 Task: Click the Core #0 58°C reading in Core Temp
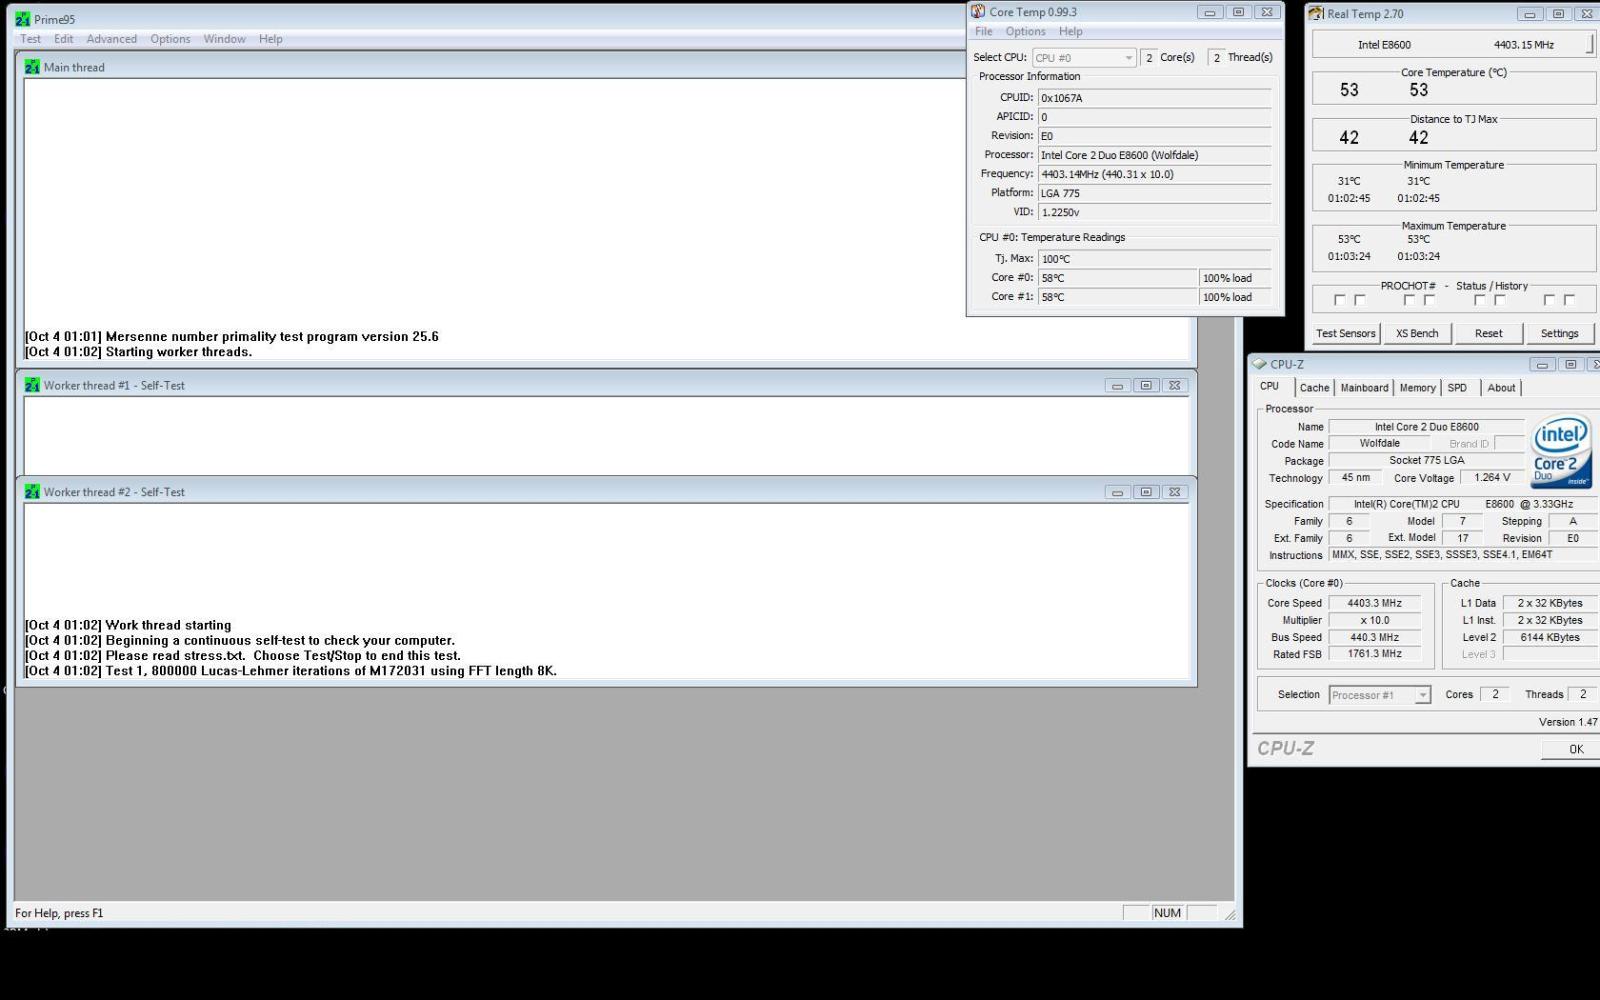[1118, 278]
